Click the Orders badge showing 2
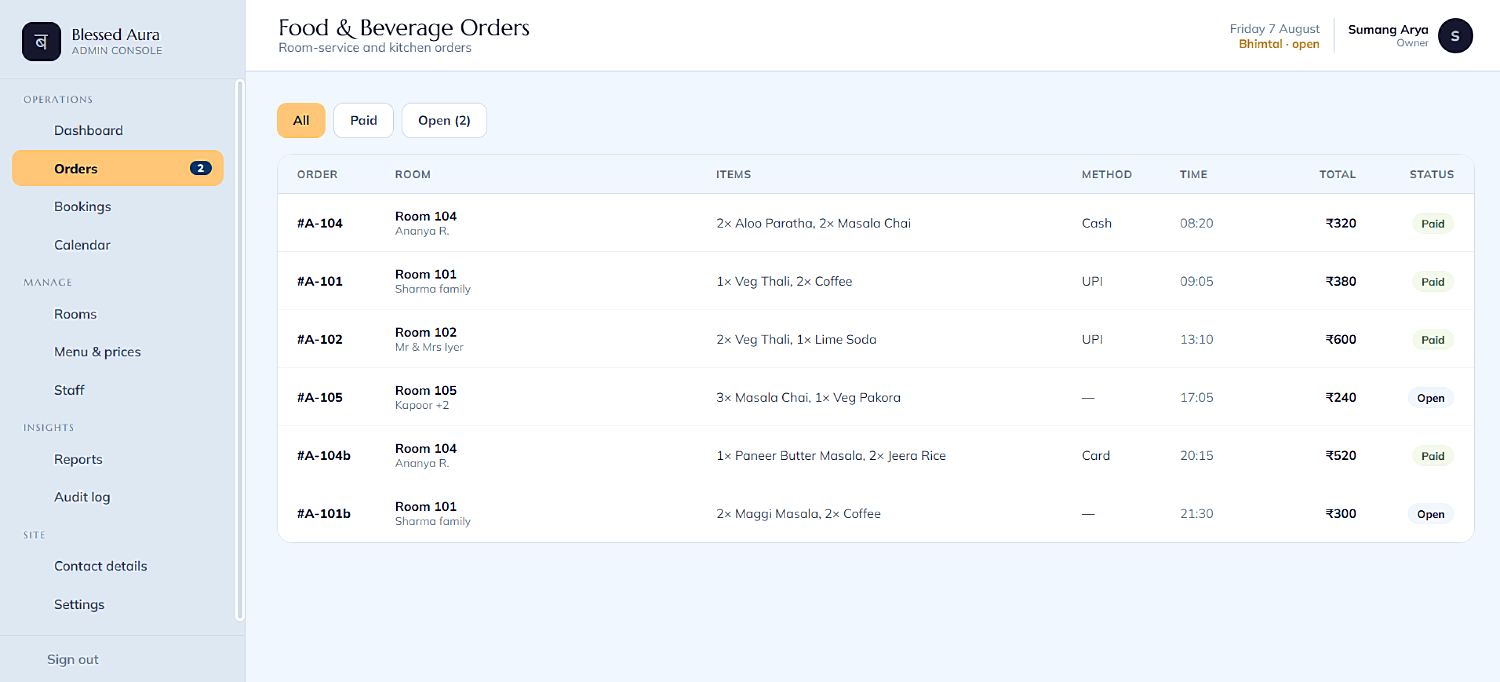1500x682 pixels. (x=201, y=169)
